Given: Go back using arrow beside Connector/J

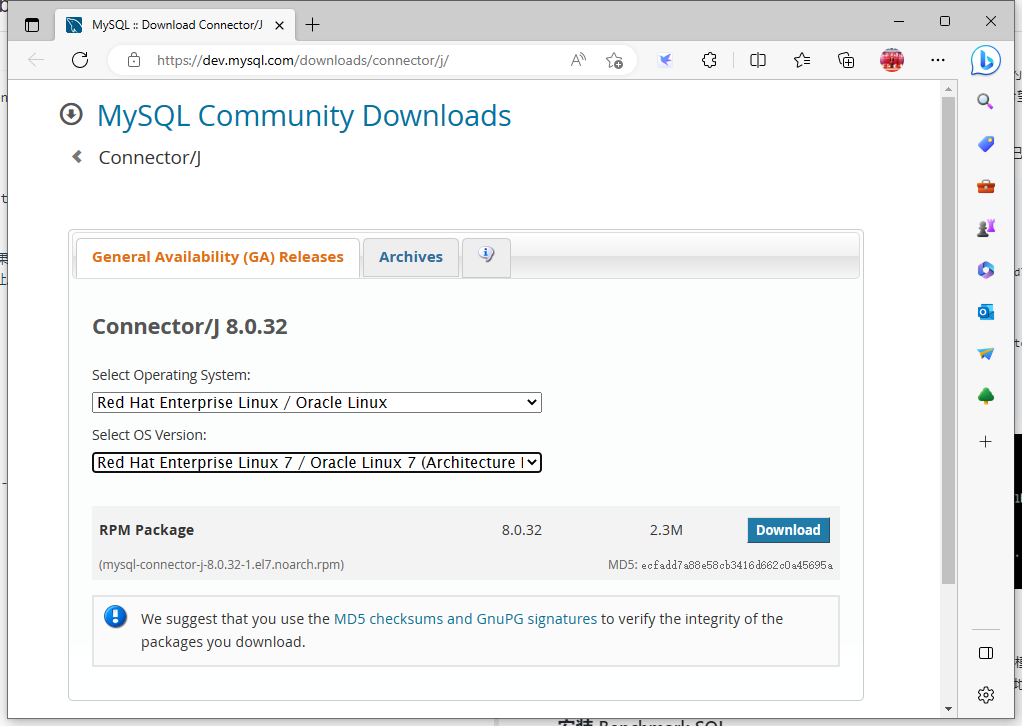Looking at the screenshot, I should (x=77, y=156).
